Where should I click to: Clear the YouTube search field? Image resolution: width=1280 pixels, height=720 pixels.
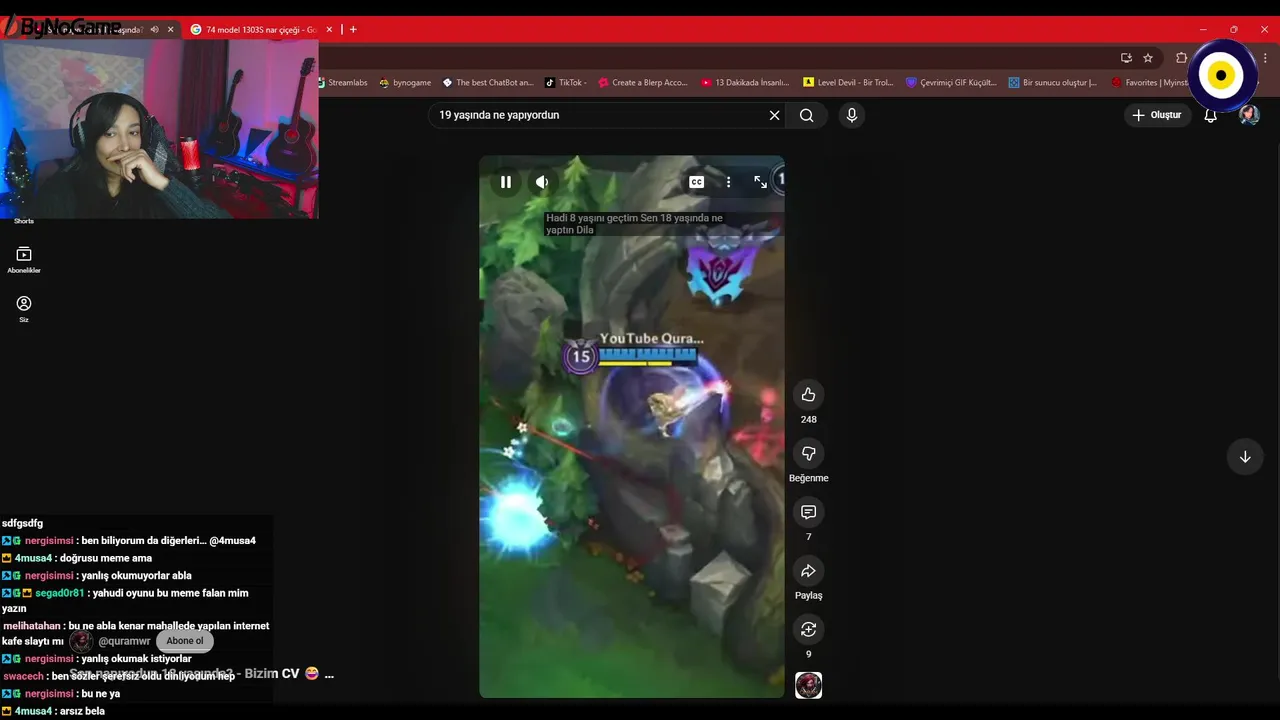774,115
